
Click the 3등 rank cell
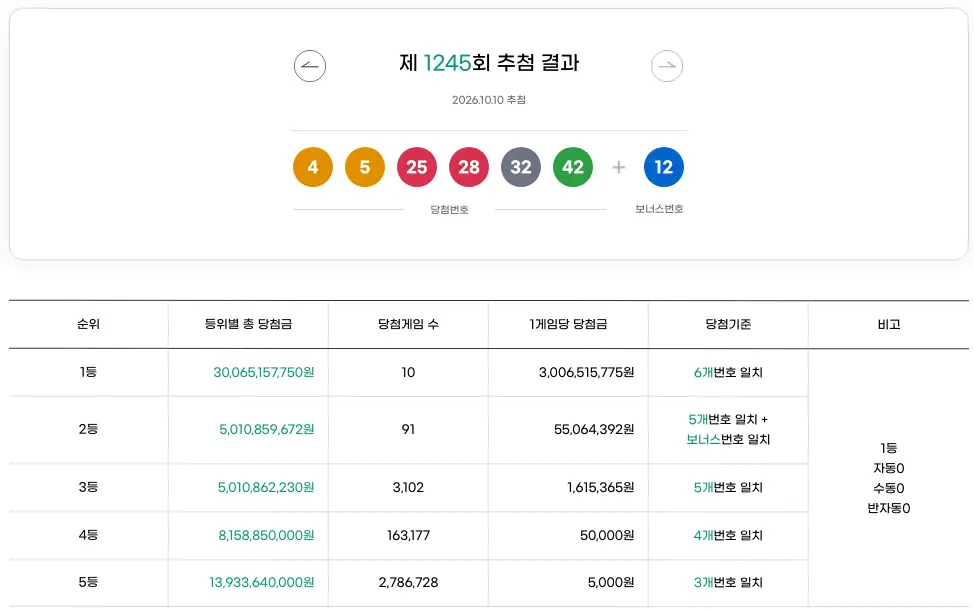coord(88,486)
